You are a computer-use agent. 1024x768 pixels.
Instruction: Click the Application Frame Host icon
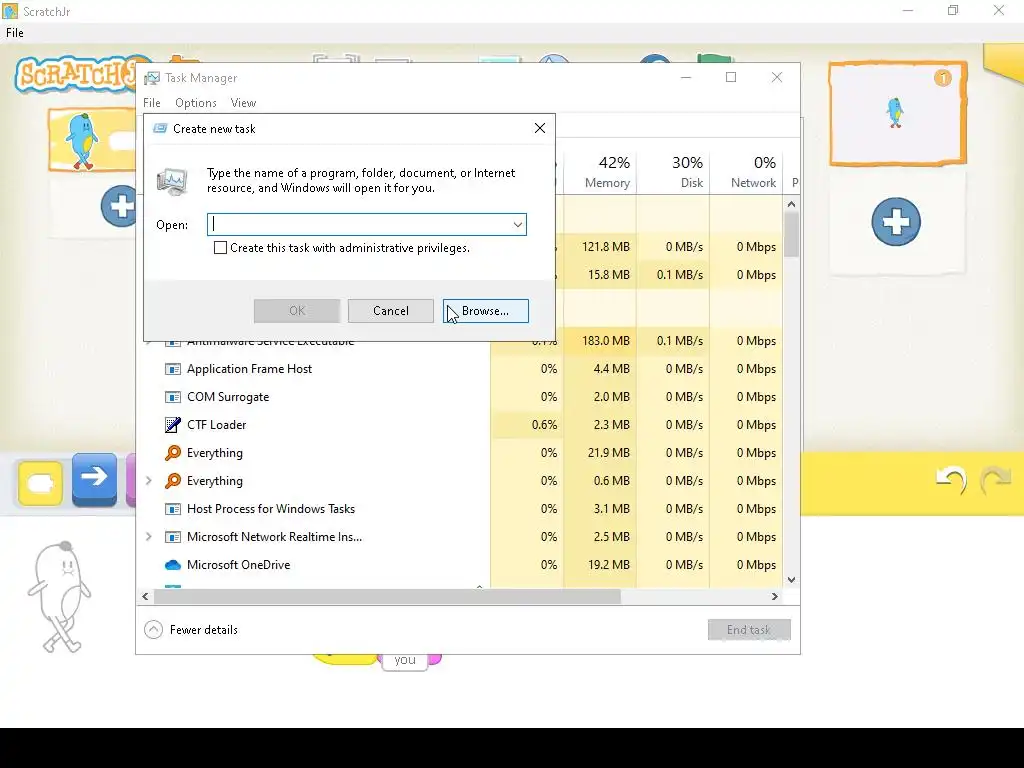[172, 369]
